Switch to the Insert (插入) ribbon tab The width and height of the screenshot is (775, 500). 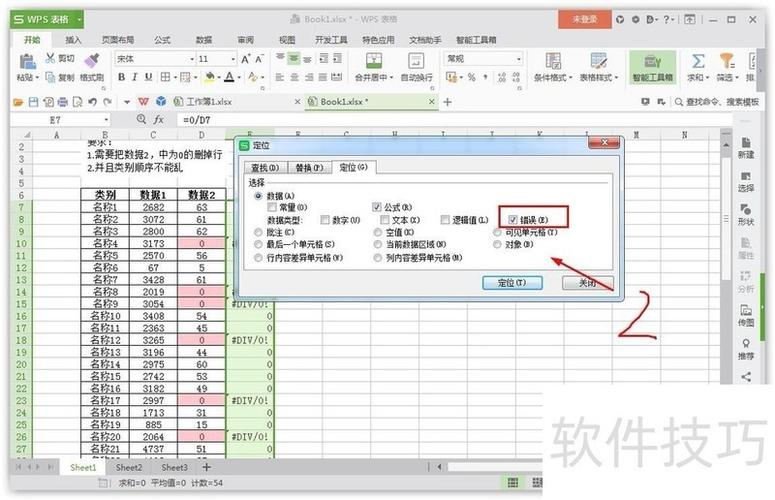tap(73, 40)
